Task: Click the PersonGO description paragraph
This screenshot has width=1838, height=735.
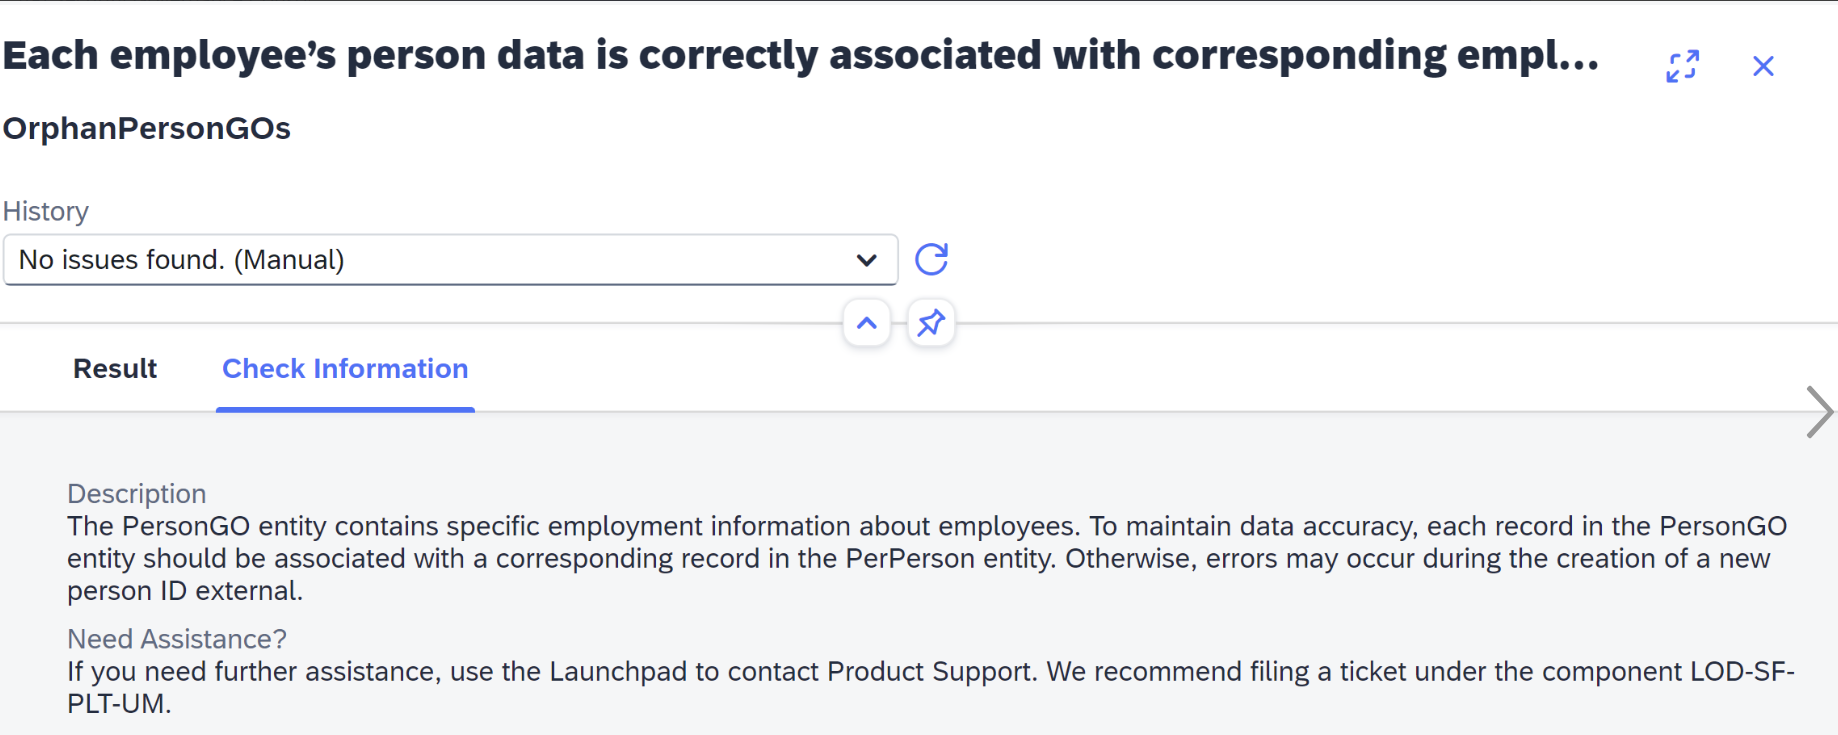Action: [x=927, y=558]
